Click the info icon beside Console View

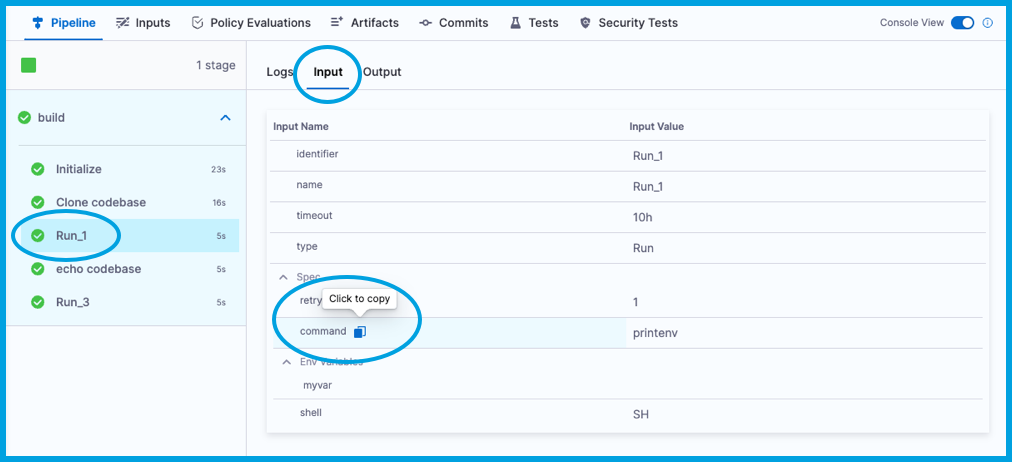click(988, 23)
